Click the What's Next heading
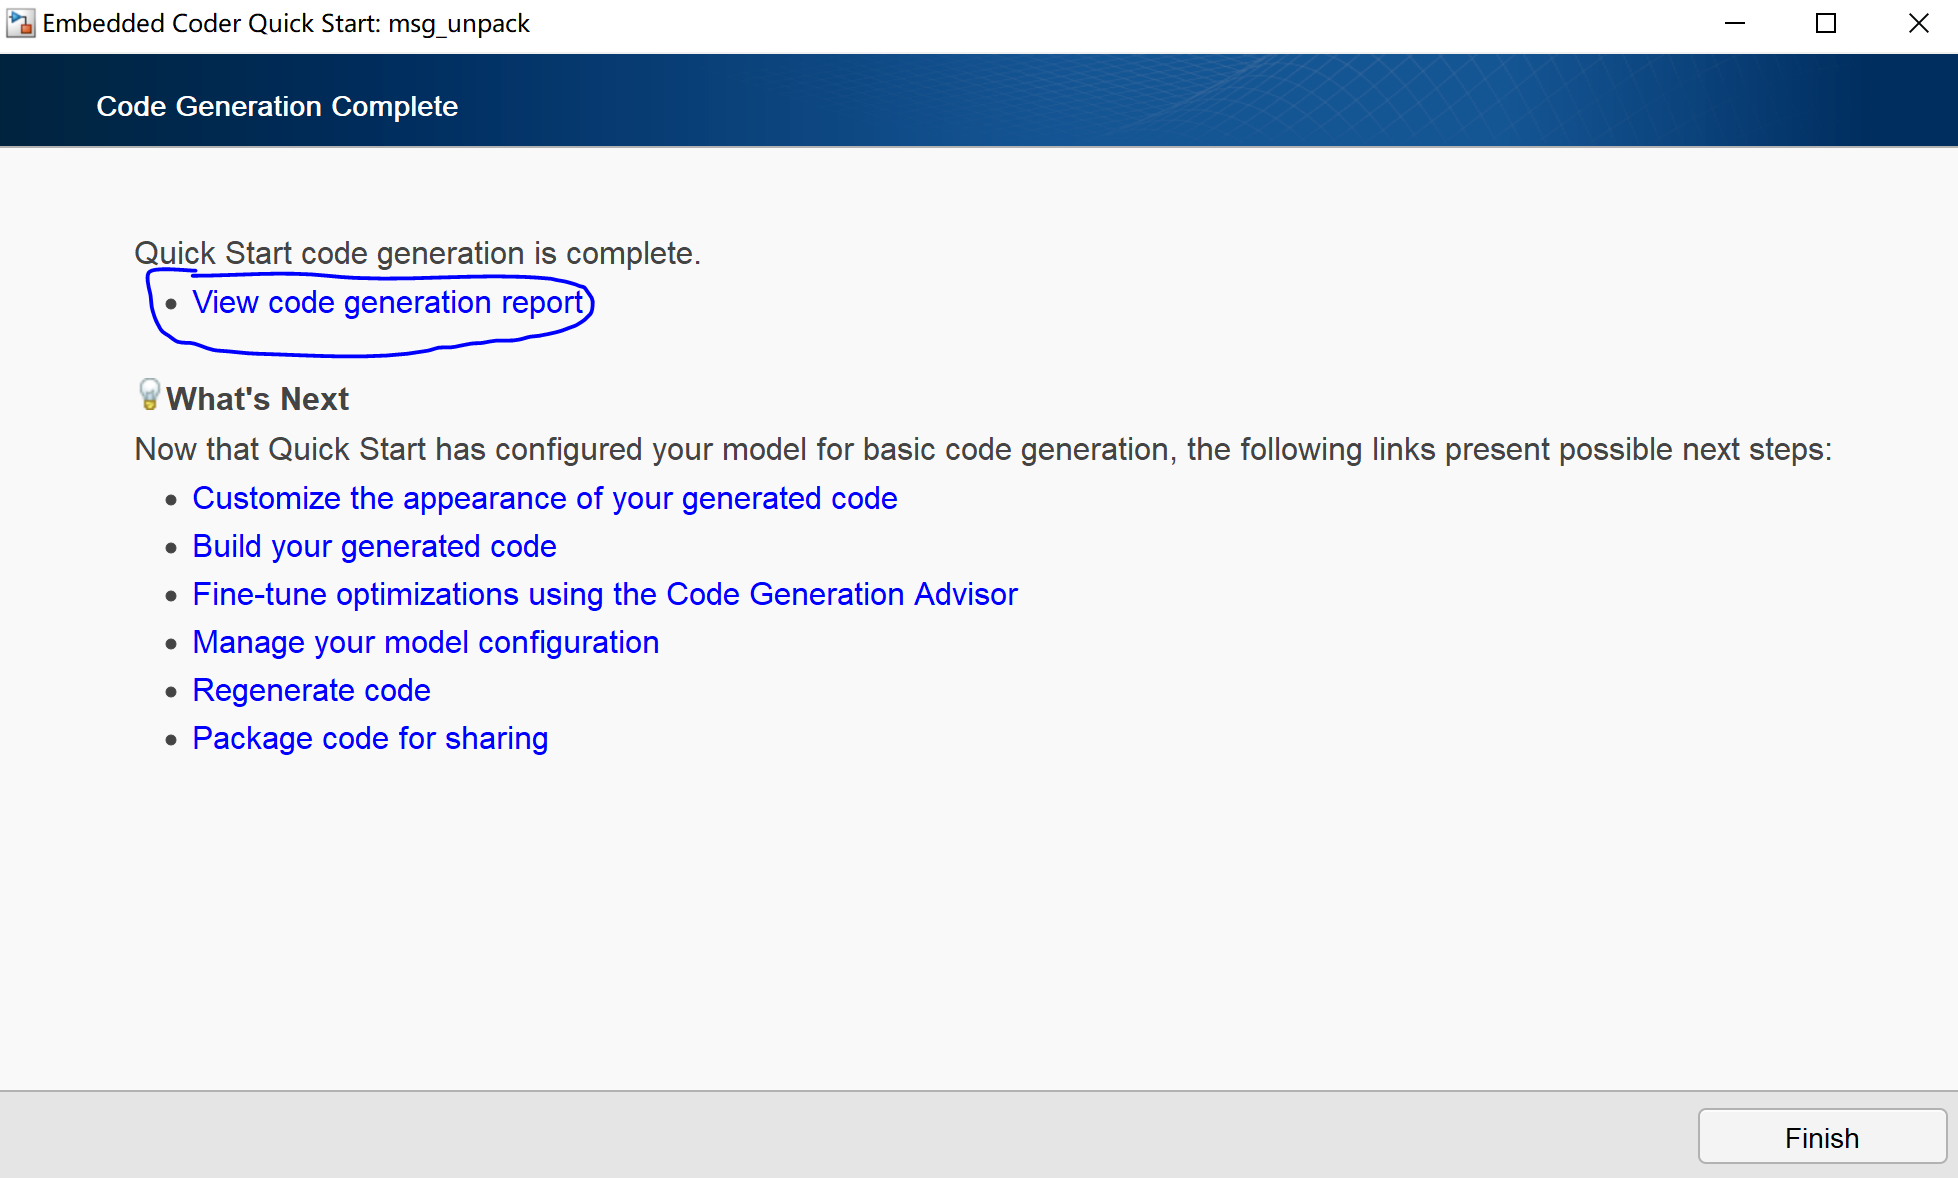Viewport: 1958px width, 1178px height. pos(257,399)
